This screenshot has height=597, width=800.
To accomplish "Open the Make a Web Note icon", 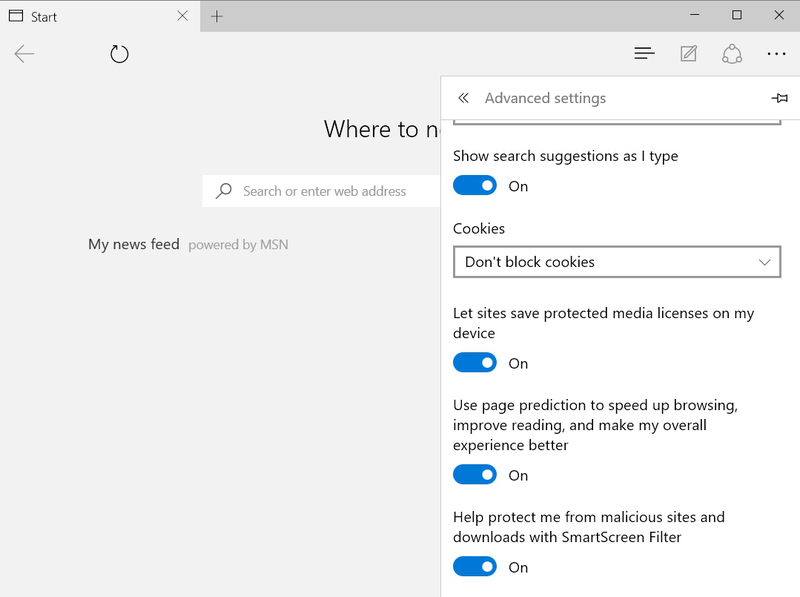I will click(x=688, y=53).
